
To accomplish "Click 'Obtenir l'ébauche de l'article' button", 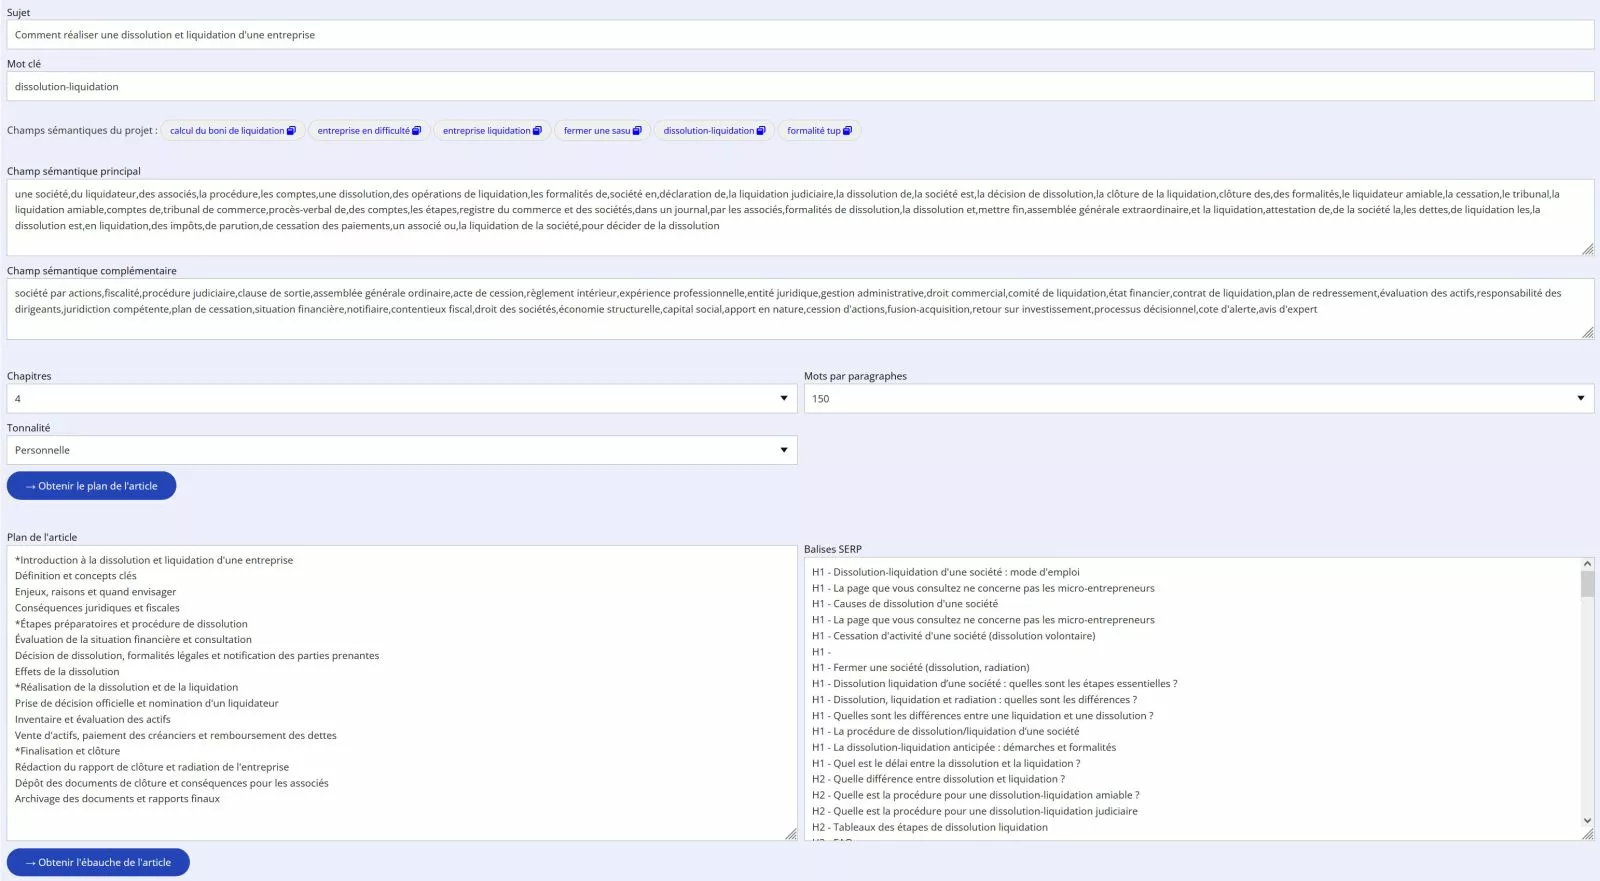I will pyautogui.click(x=98, y=862).
